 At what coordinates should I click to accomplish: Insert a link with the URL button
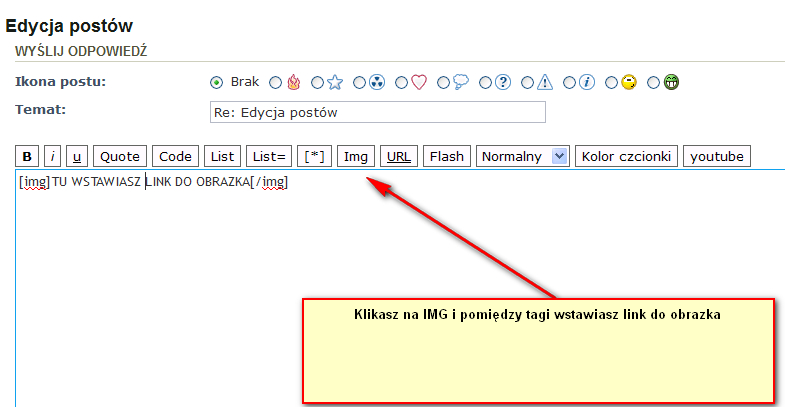[x=398, y=156]
